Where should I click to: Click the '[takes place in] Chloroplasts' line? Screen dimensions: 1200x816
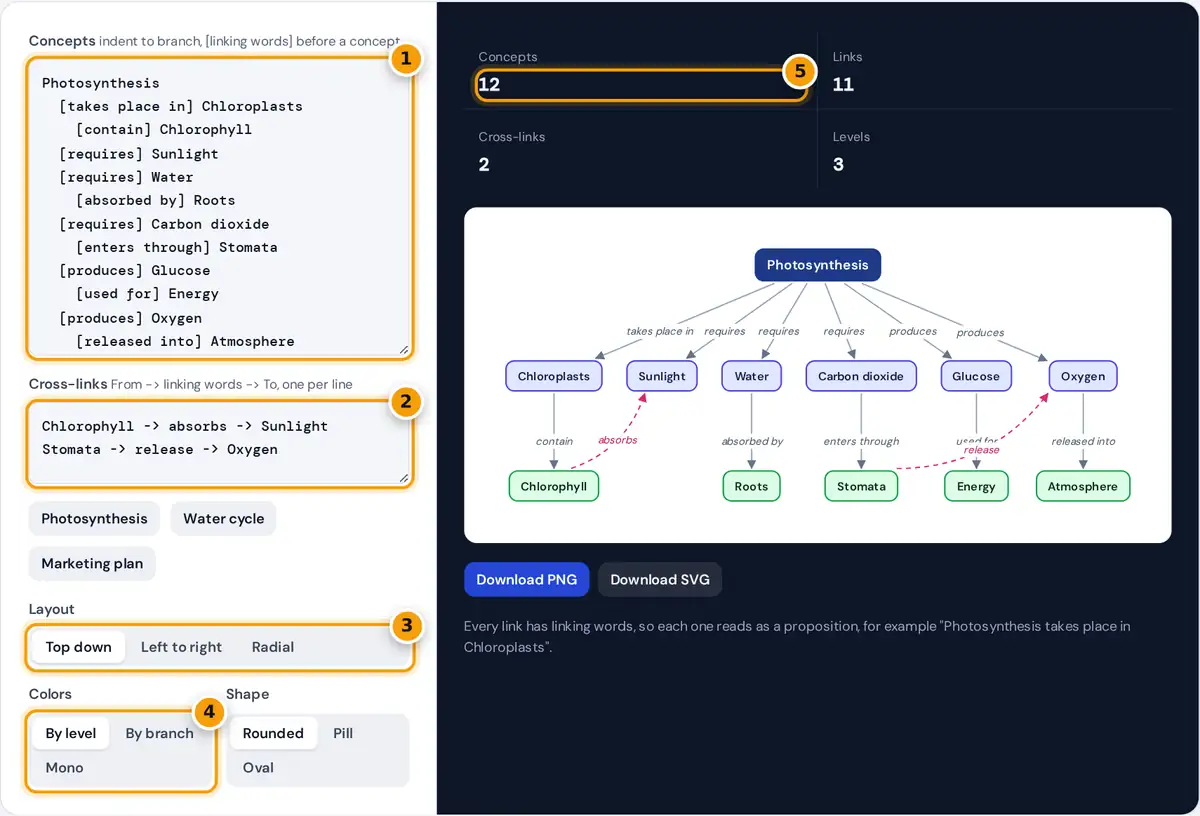click(181, 106)
